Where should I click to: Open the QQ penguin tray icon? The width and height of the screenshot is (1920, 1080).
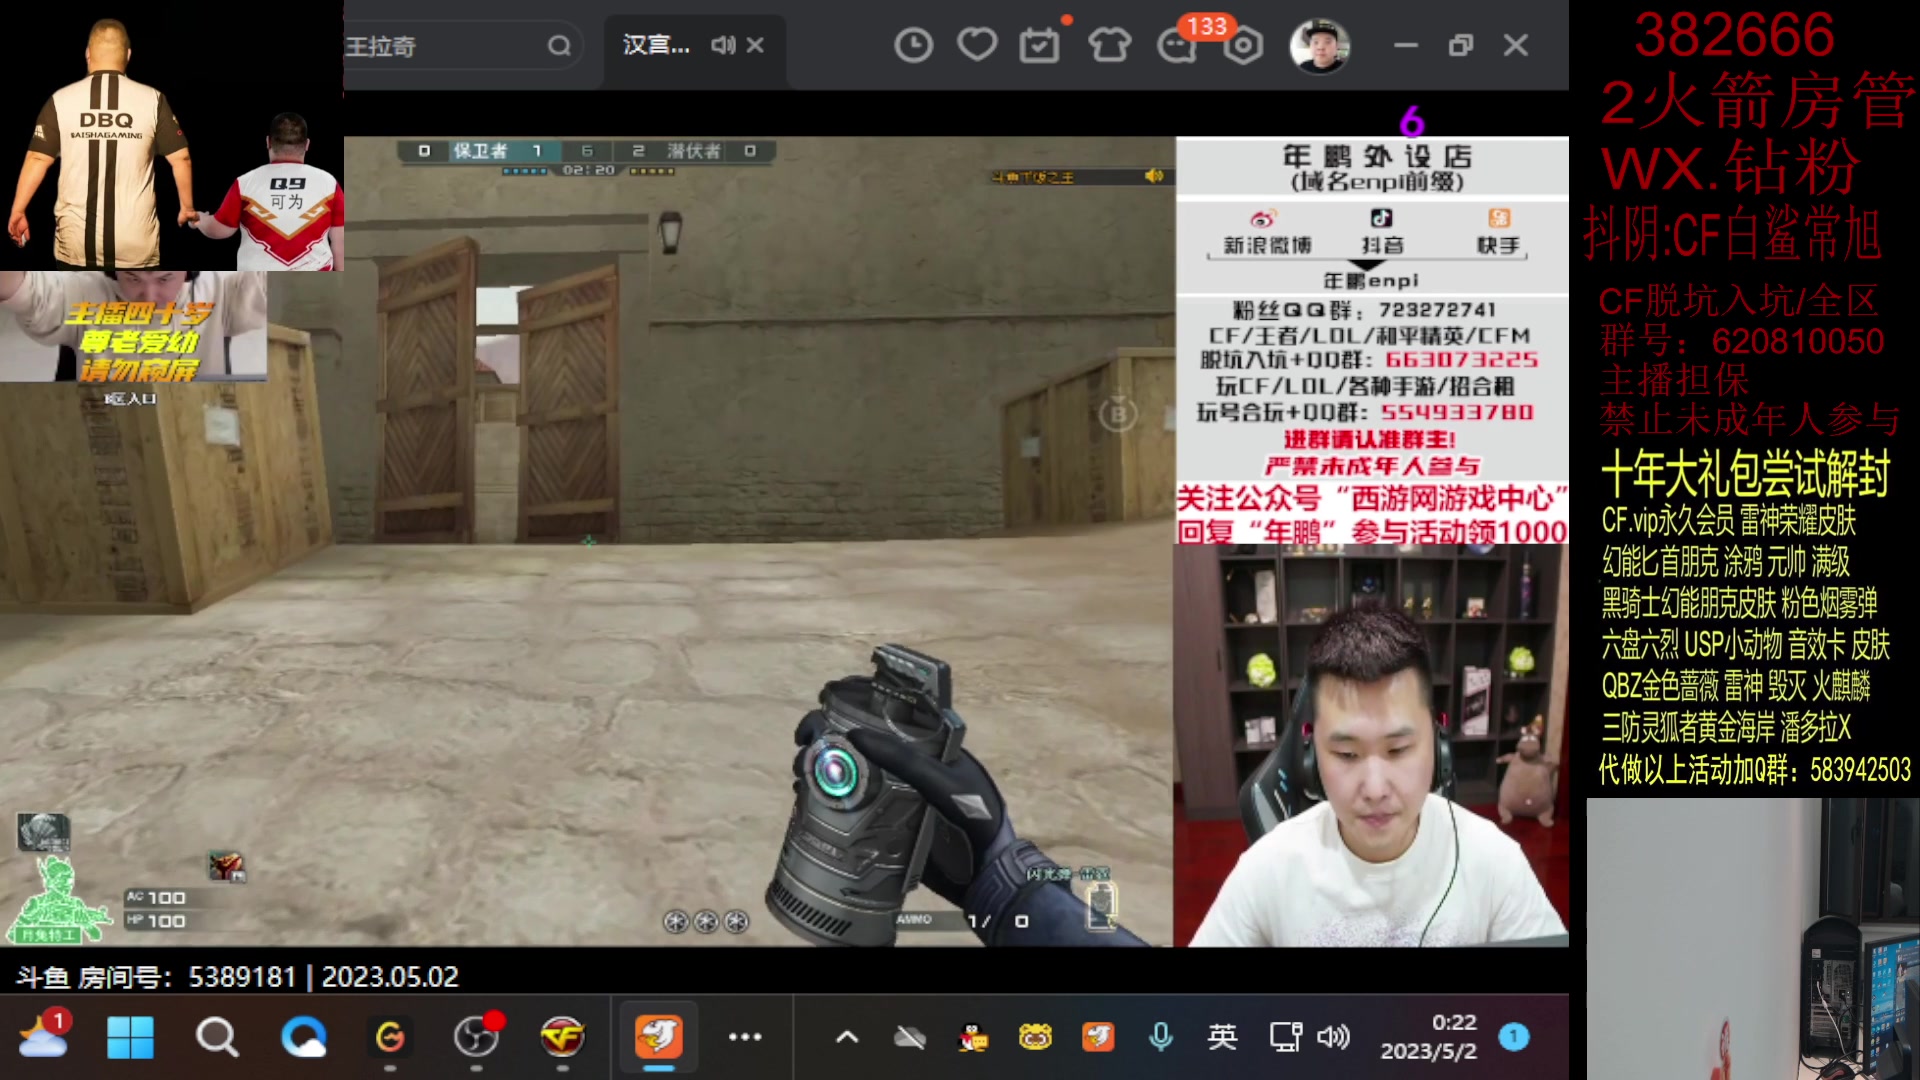pos(972,1038)
